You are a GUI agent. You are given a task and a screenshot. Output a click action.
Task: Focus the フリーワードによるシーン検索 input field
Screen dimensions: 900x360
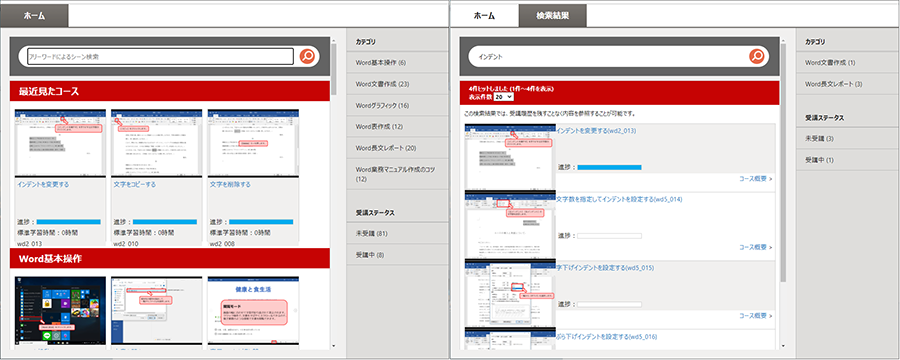[160, 56]
